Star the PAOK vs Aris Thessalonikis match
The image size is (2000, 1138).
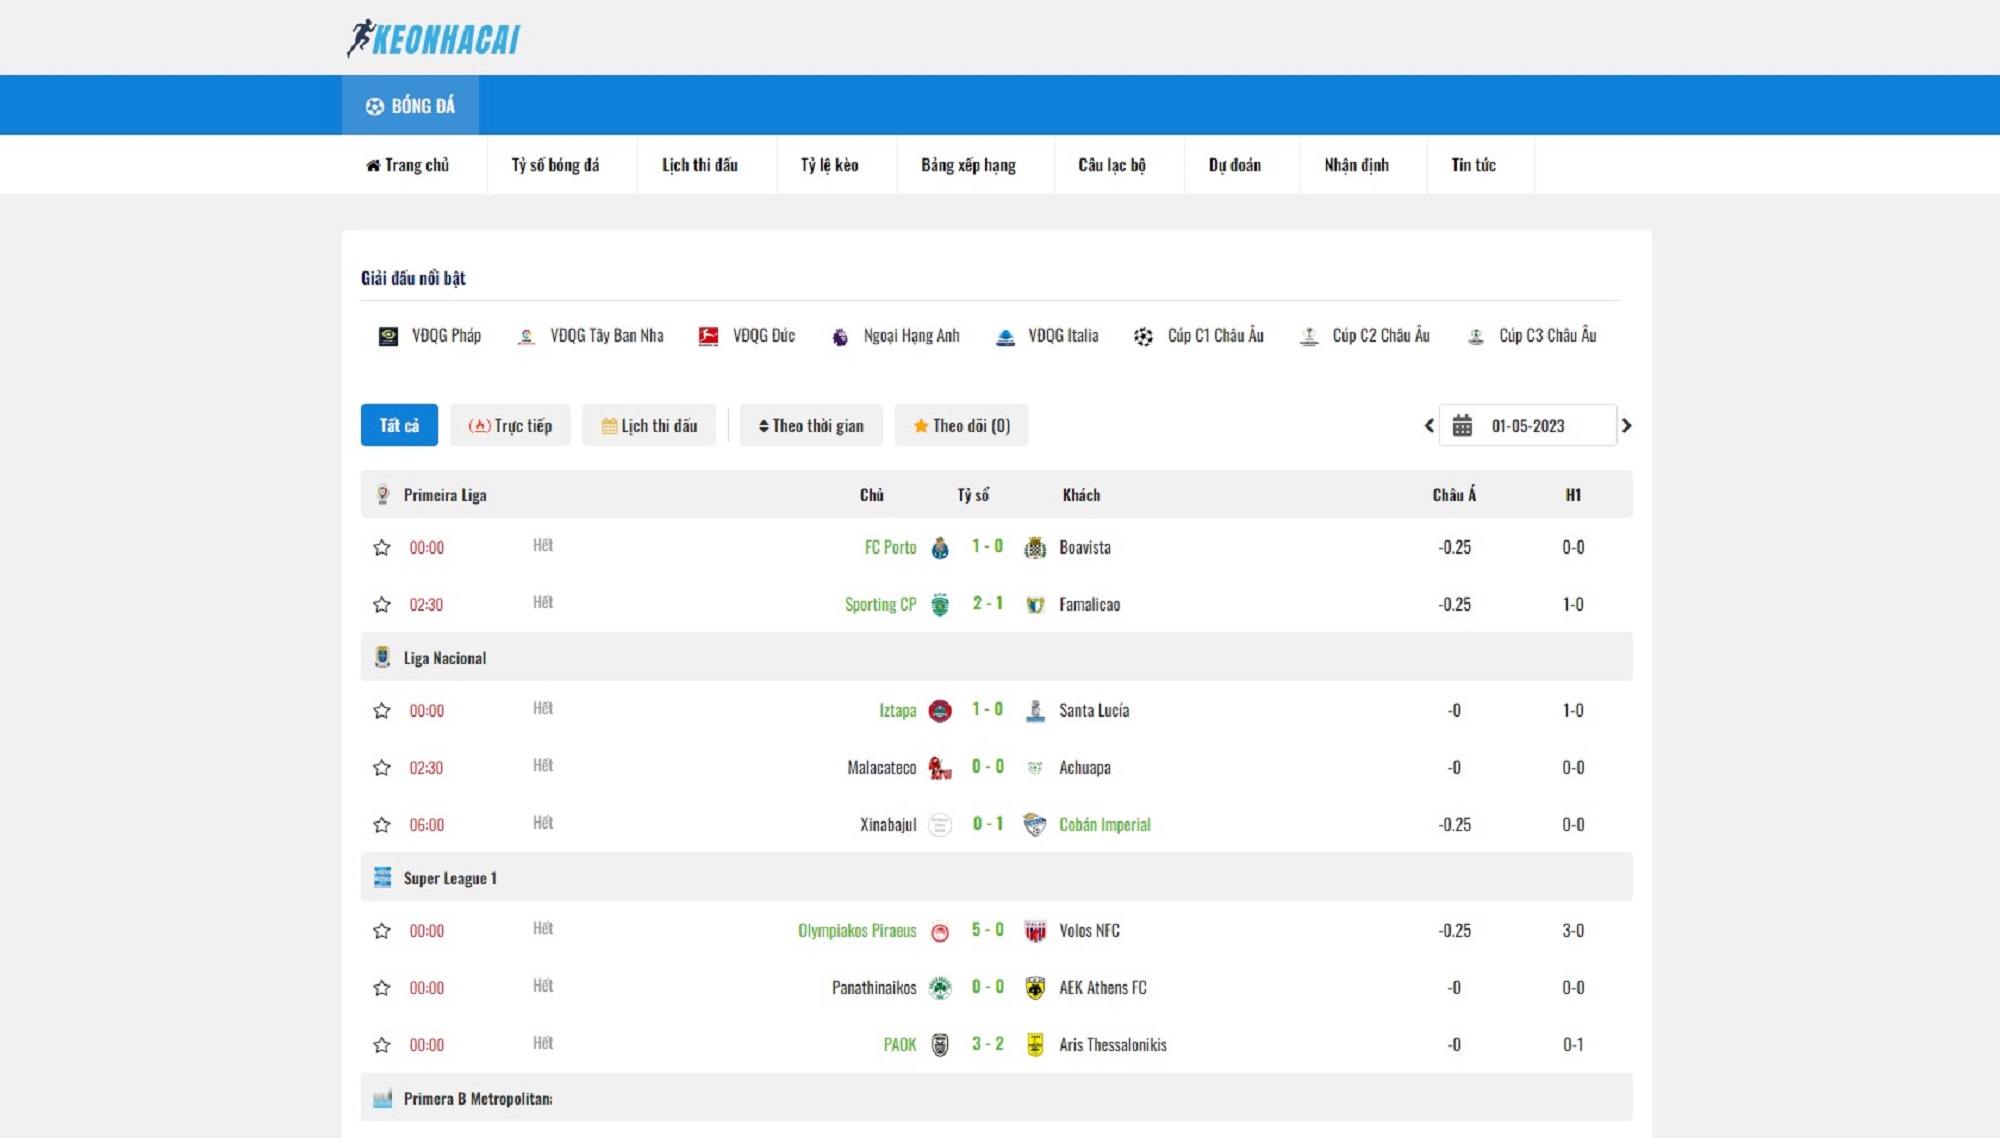coord(382,1045)
